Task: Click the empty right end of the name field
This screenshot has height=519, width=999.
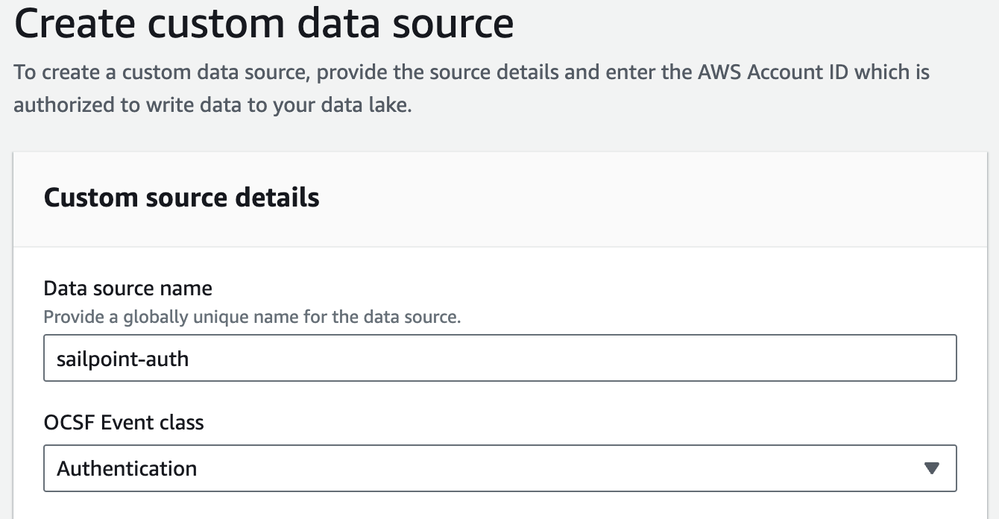Action: [x=800, y=358]
